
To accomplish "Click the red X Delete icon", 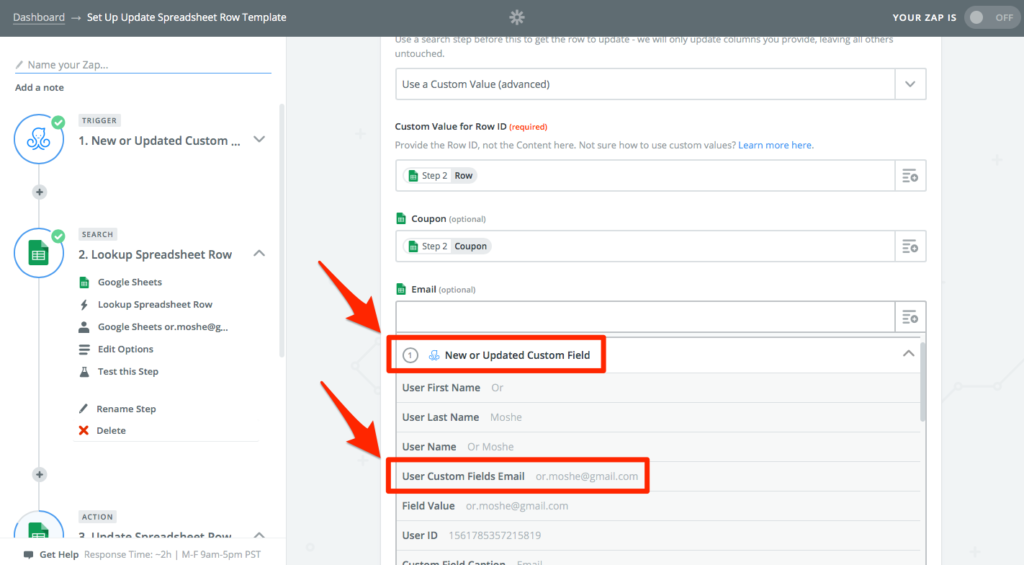I will [x=84, y=430].
